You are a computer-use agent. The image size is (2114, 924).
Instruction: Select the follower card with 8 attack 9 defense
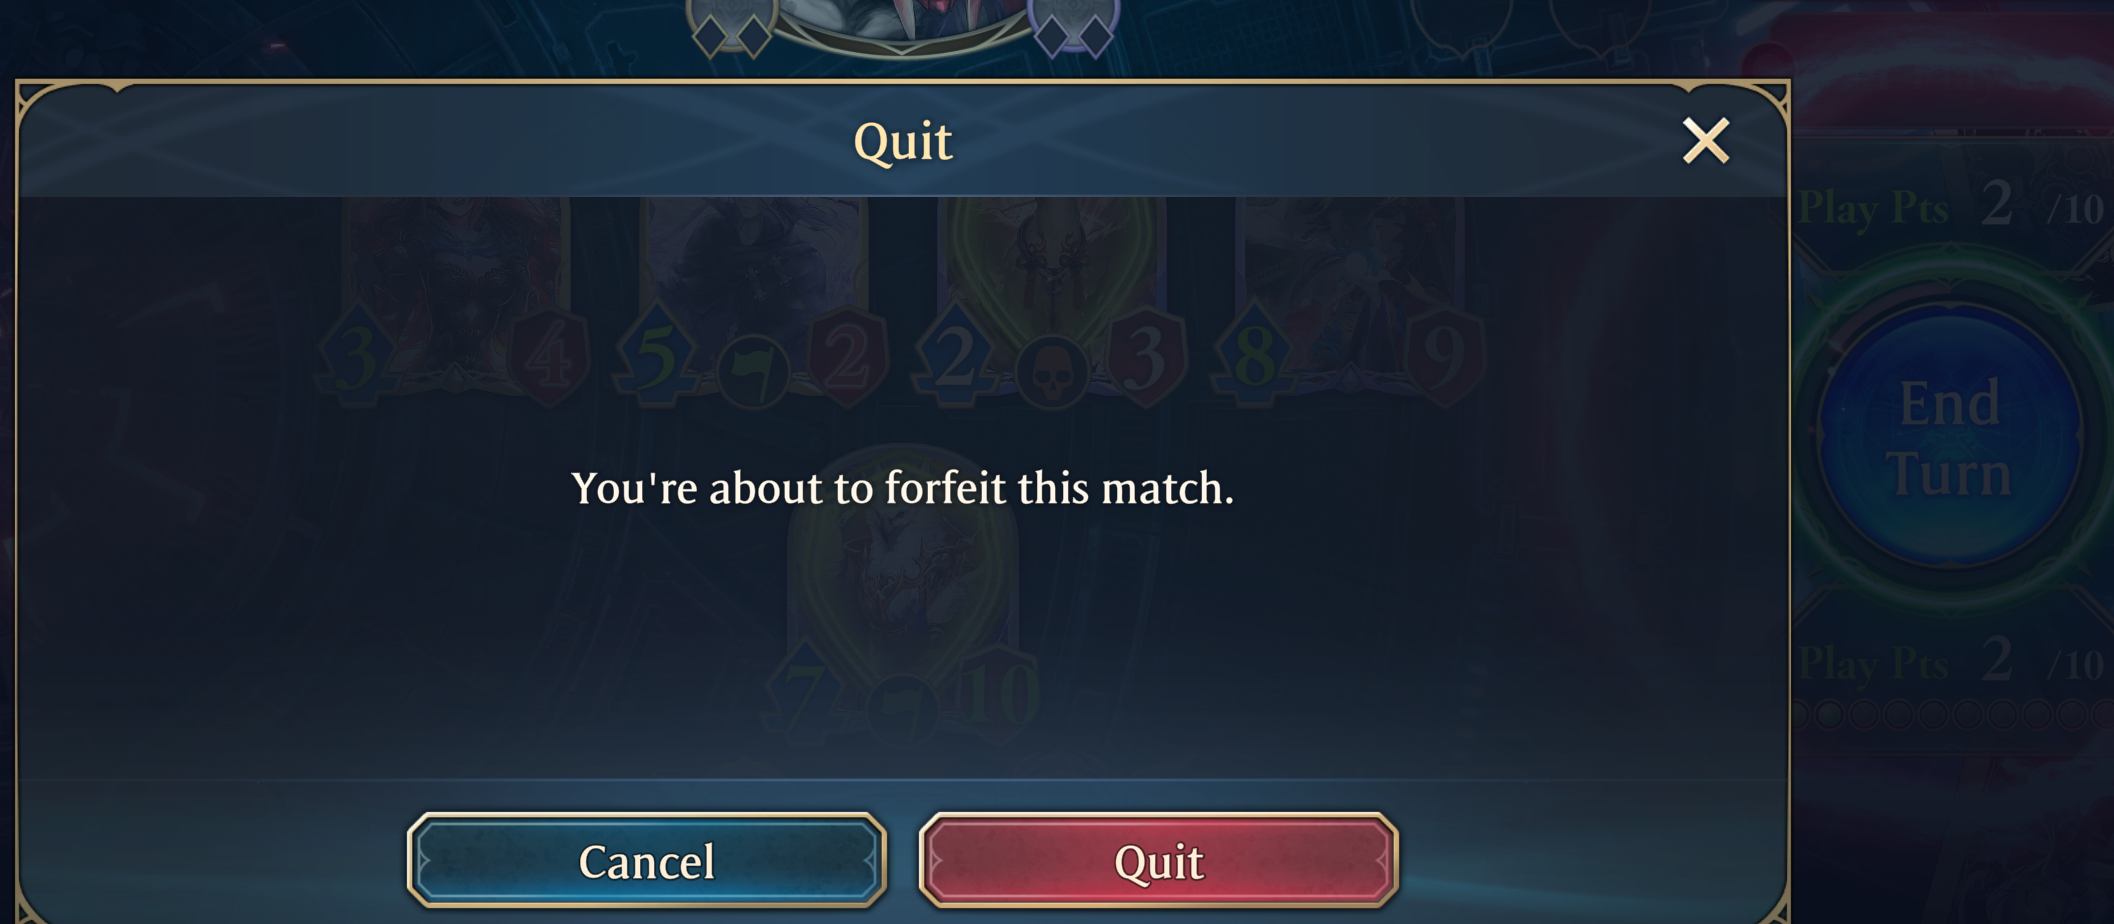(x=1348, y=300)
